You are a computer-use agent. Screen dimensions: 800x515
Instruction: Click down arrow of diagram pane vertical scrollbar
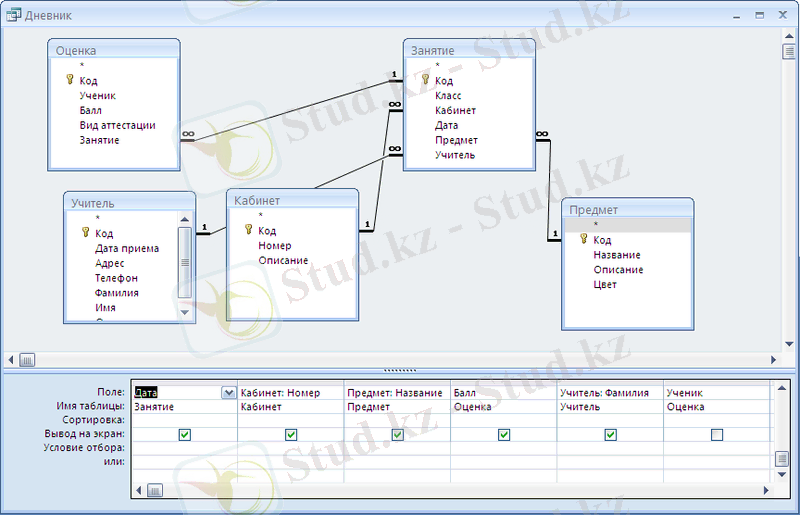[x=789, y=344]
